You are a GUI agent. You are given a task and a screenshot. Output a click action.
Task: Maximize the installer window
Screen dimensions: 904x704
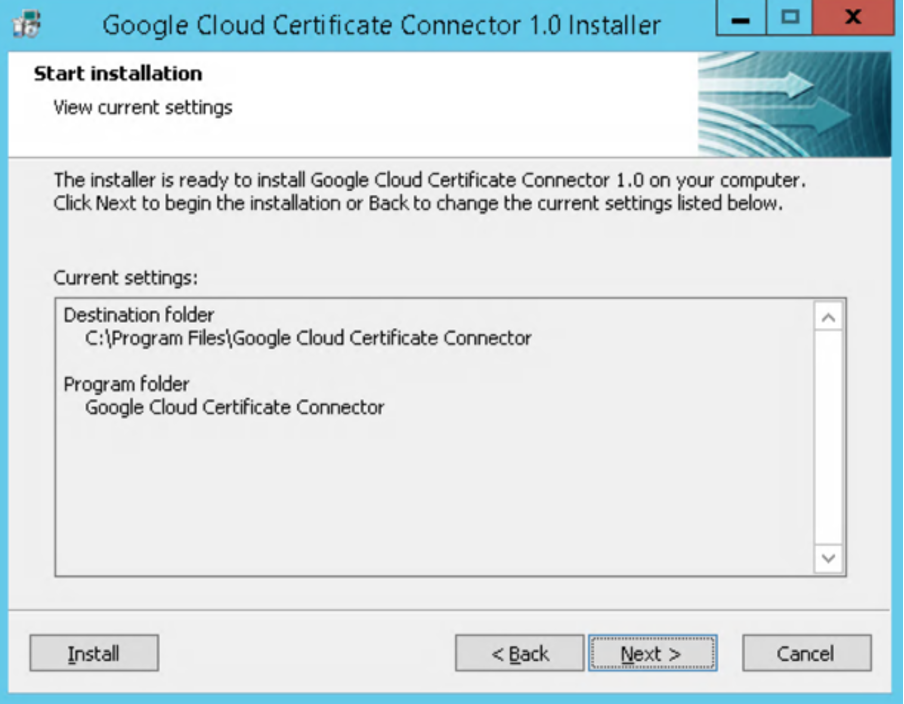coord(787,20)
